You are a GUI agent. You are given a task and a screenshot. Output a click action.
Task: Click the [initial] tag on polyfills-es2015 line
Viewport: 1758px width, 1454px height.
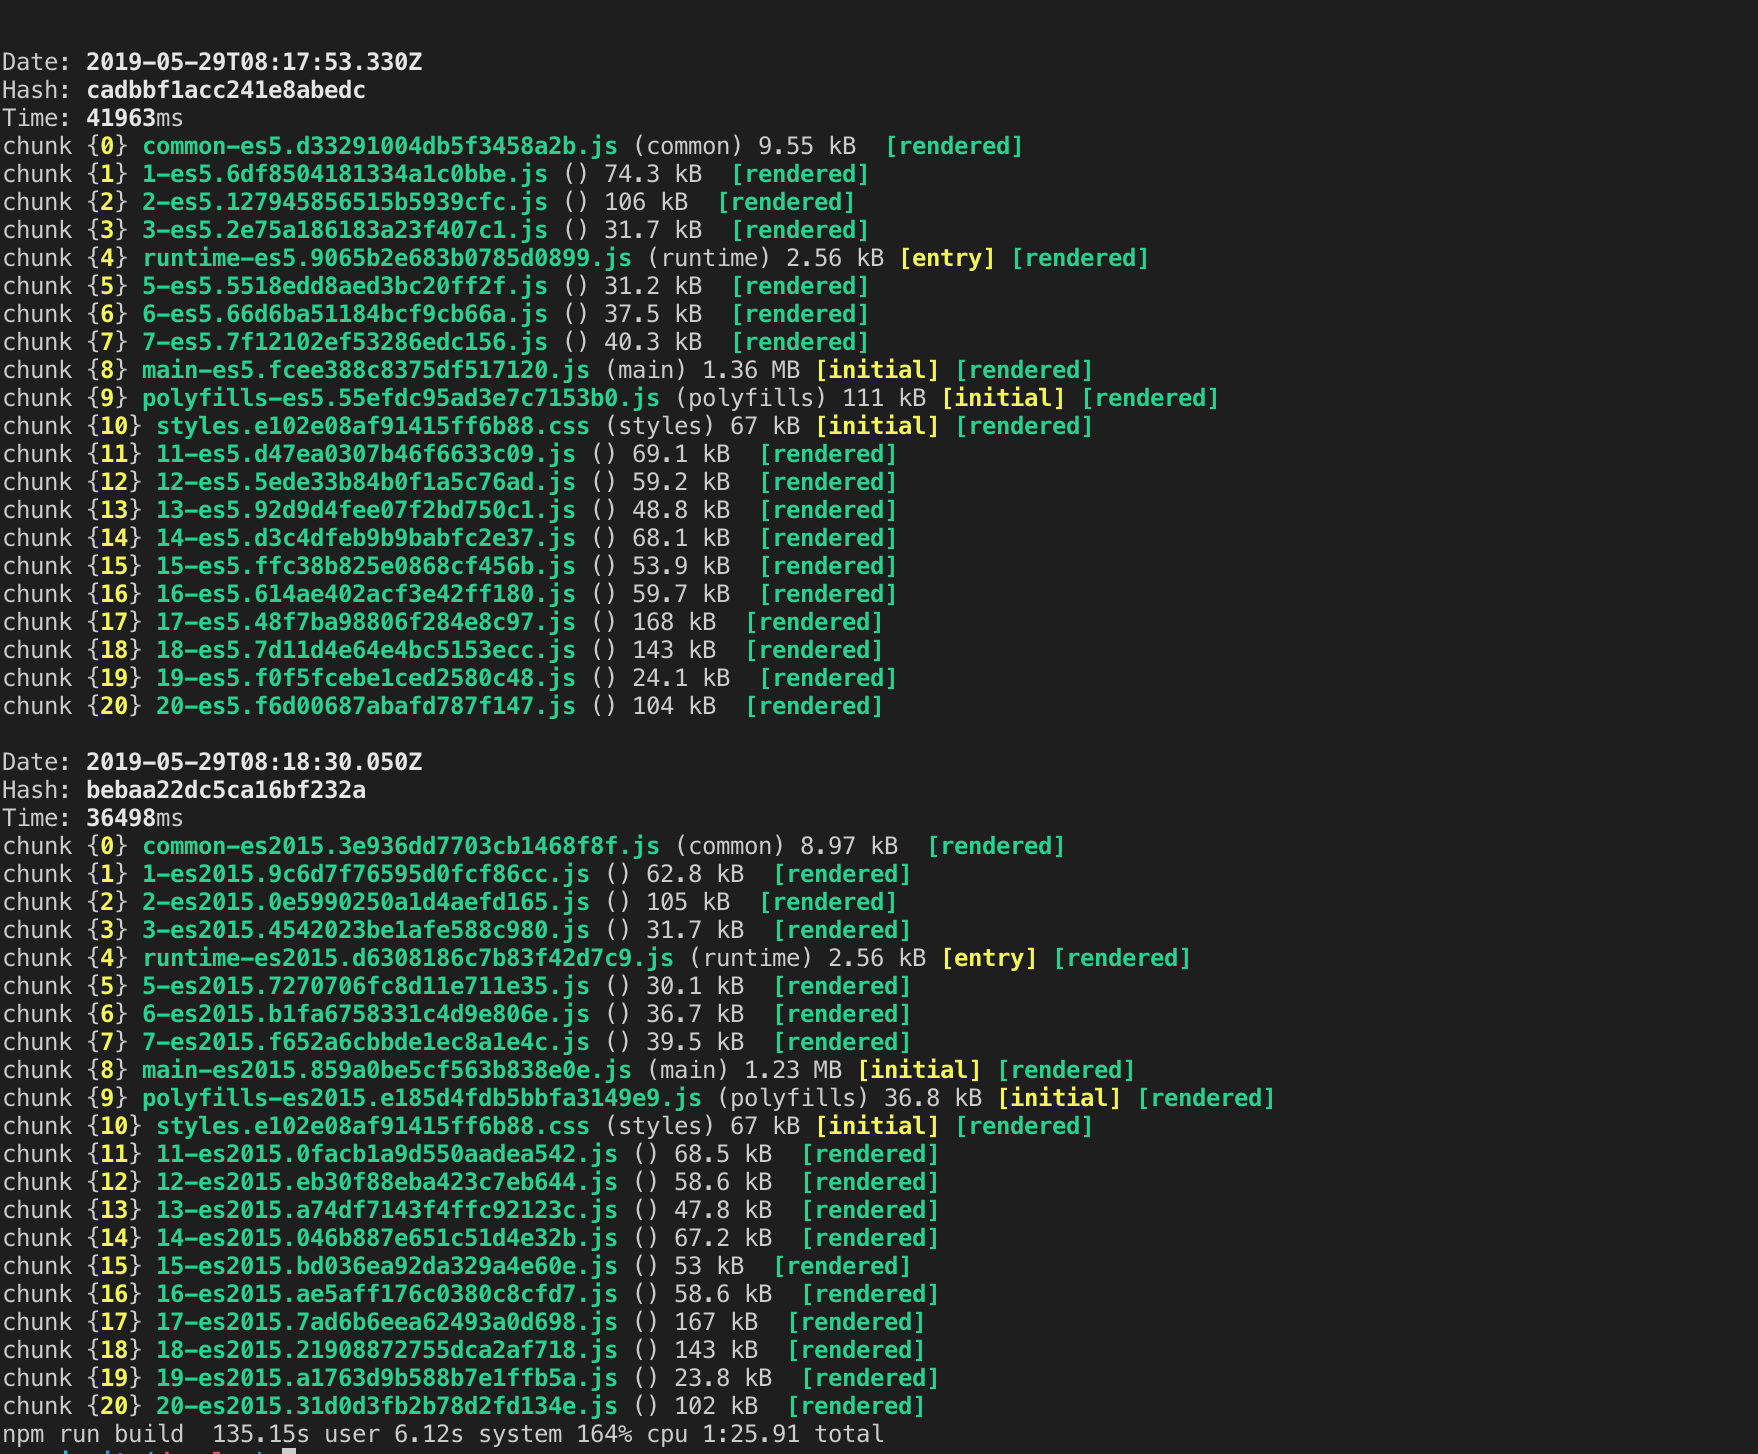(x=1060, y=1098)
